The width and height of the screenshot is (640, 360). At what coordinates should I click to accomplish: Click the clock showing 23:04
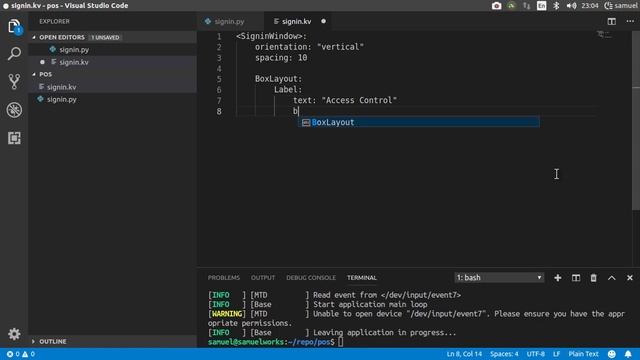pyautogui.click(x=590, y=6)
